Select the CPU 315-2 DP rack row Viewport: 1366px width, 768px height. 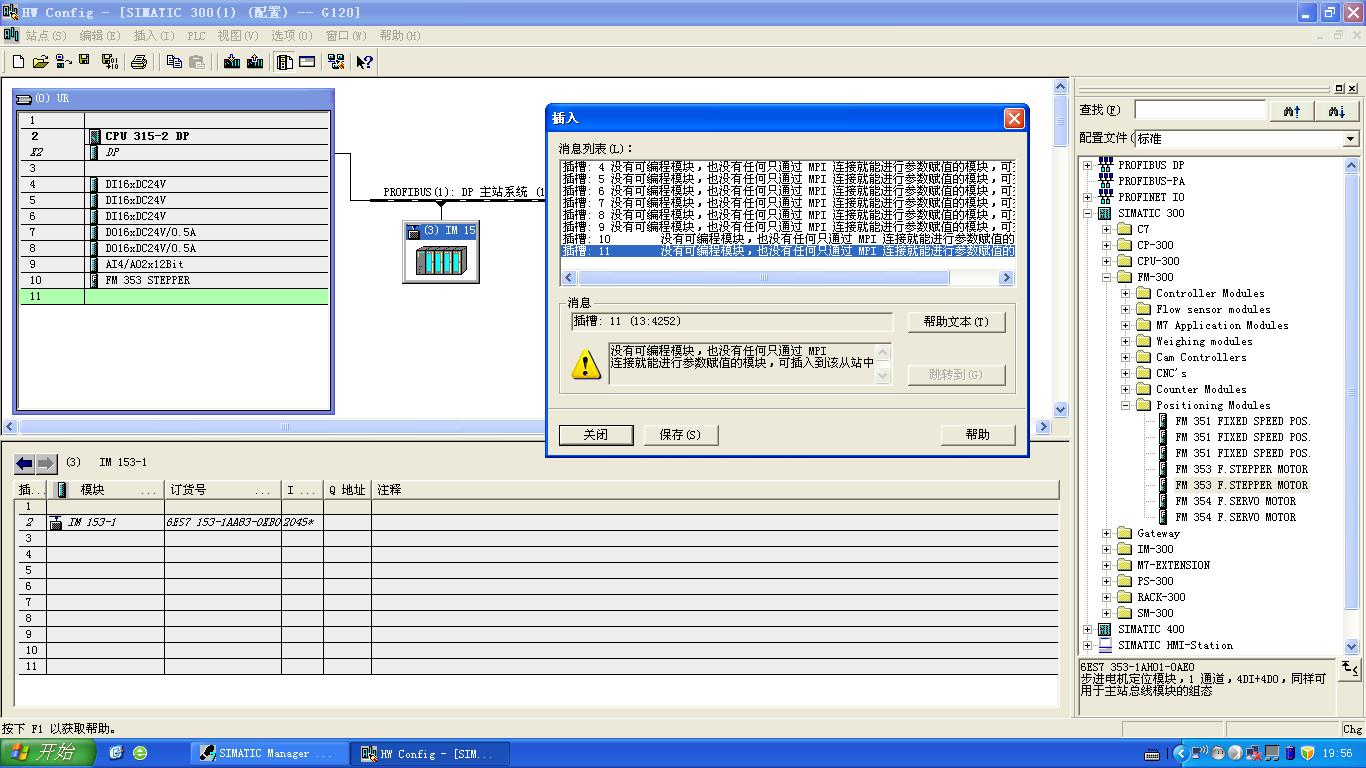click(x=174, y=136)
